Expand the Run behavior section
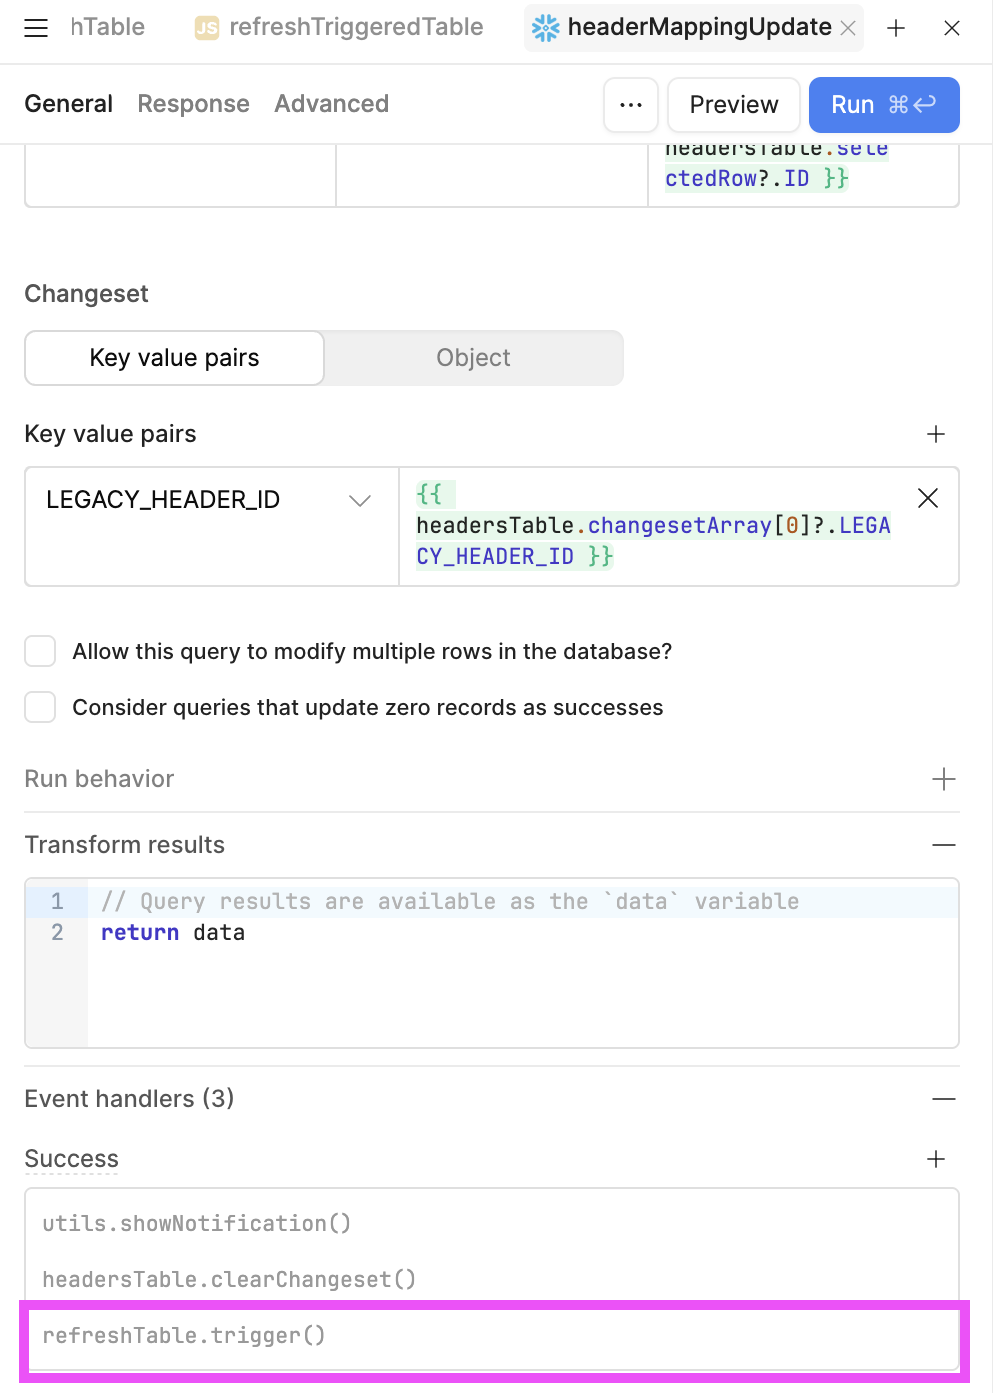This screenshot has height=1393, width=993. click(x=944, y=779)
